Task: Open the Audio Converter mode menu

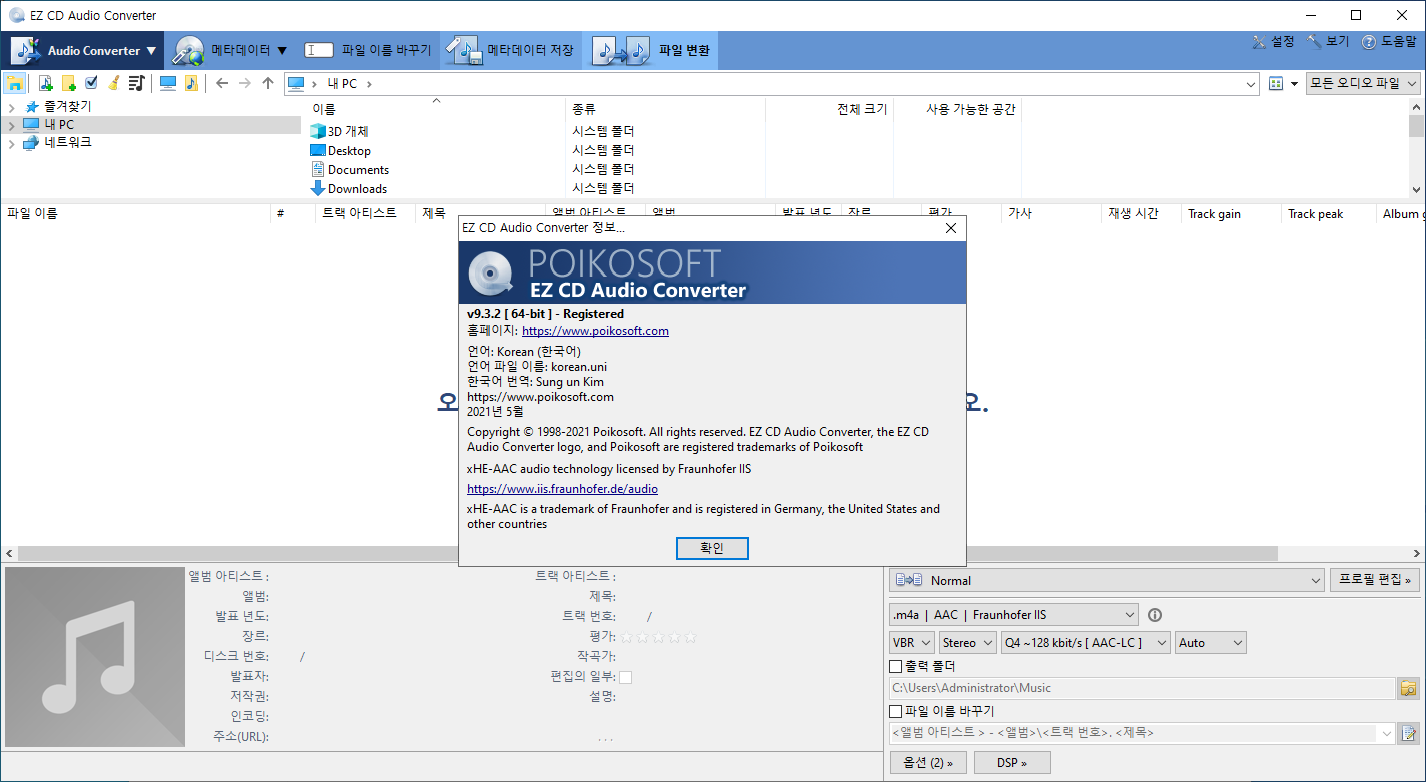Action: coord(83,50)
